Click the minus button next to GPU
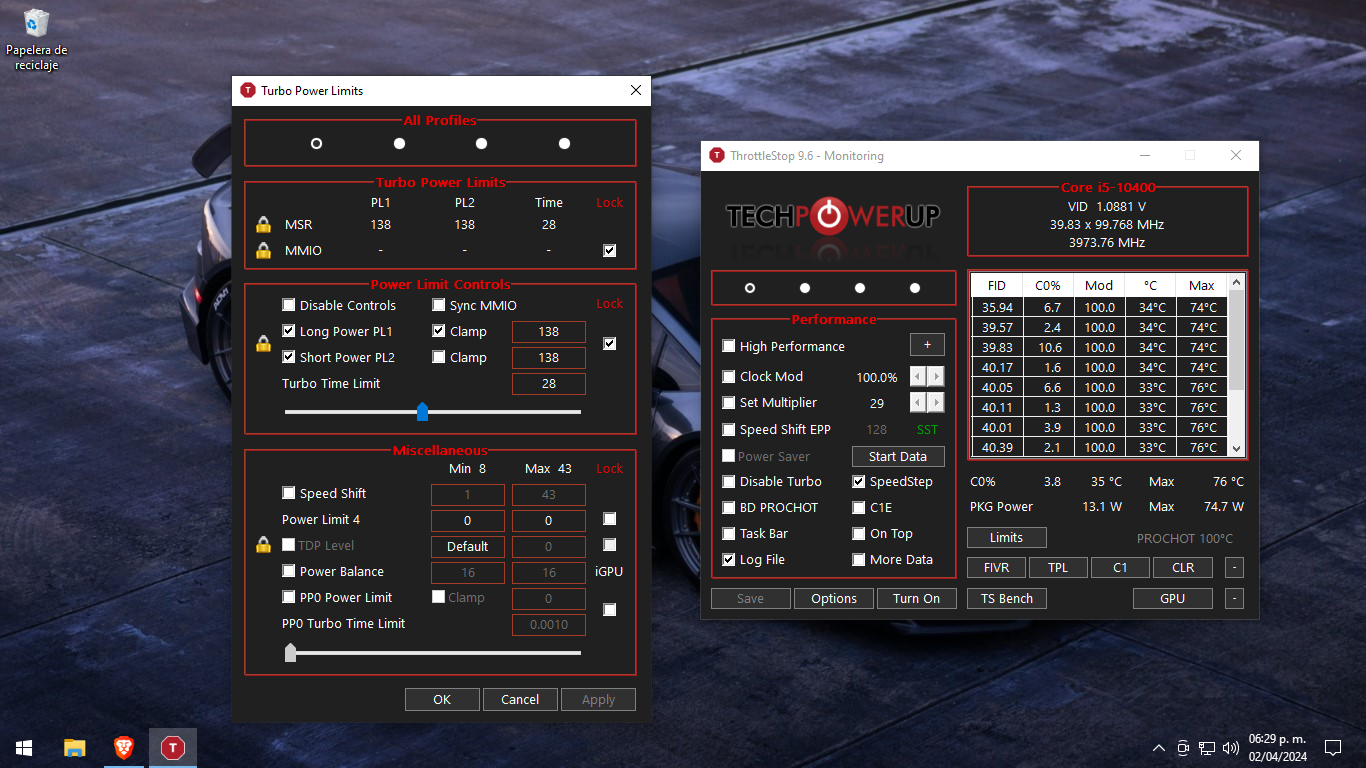Screen dimensions: 1366x768 coord(1234,599)
